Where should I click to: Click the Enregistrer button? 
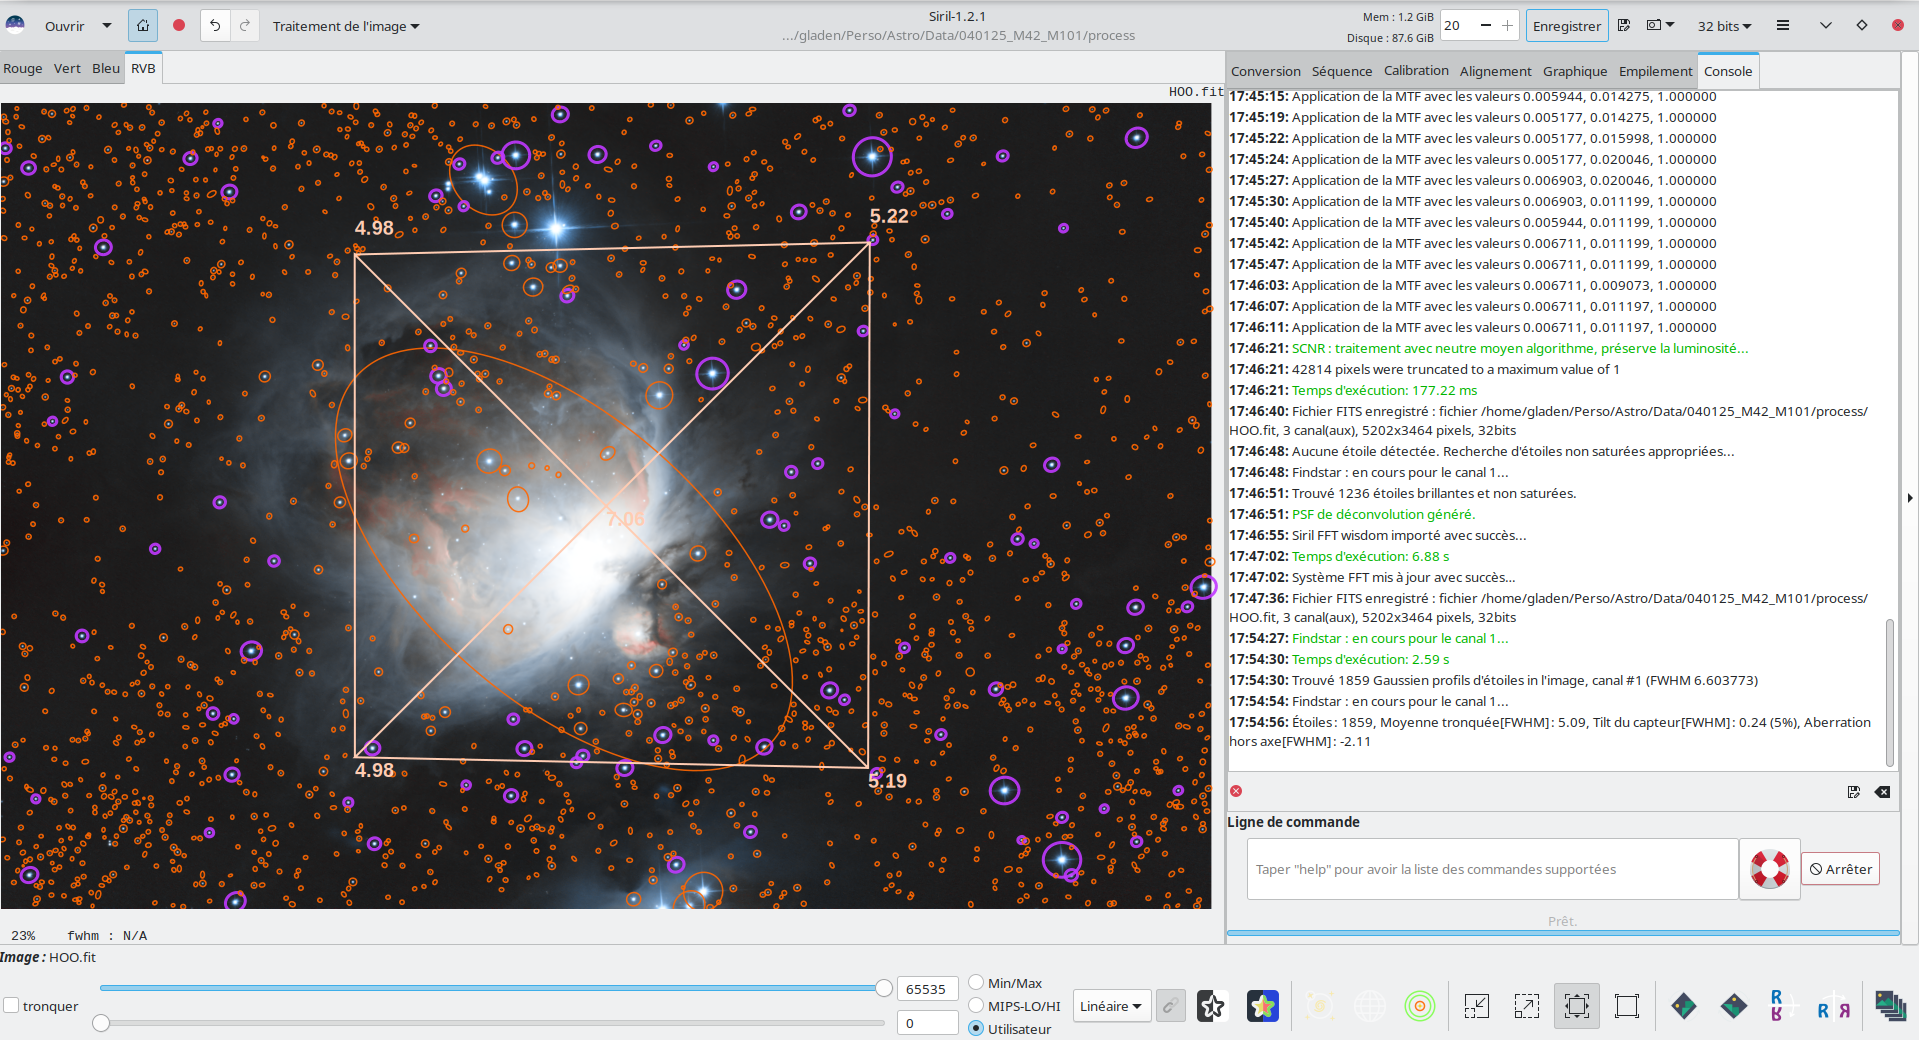(x=1567, y=26)
